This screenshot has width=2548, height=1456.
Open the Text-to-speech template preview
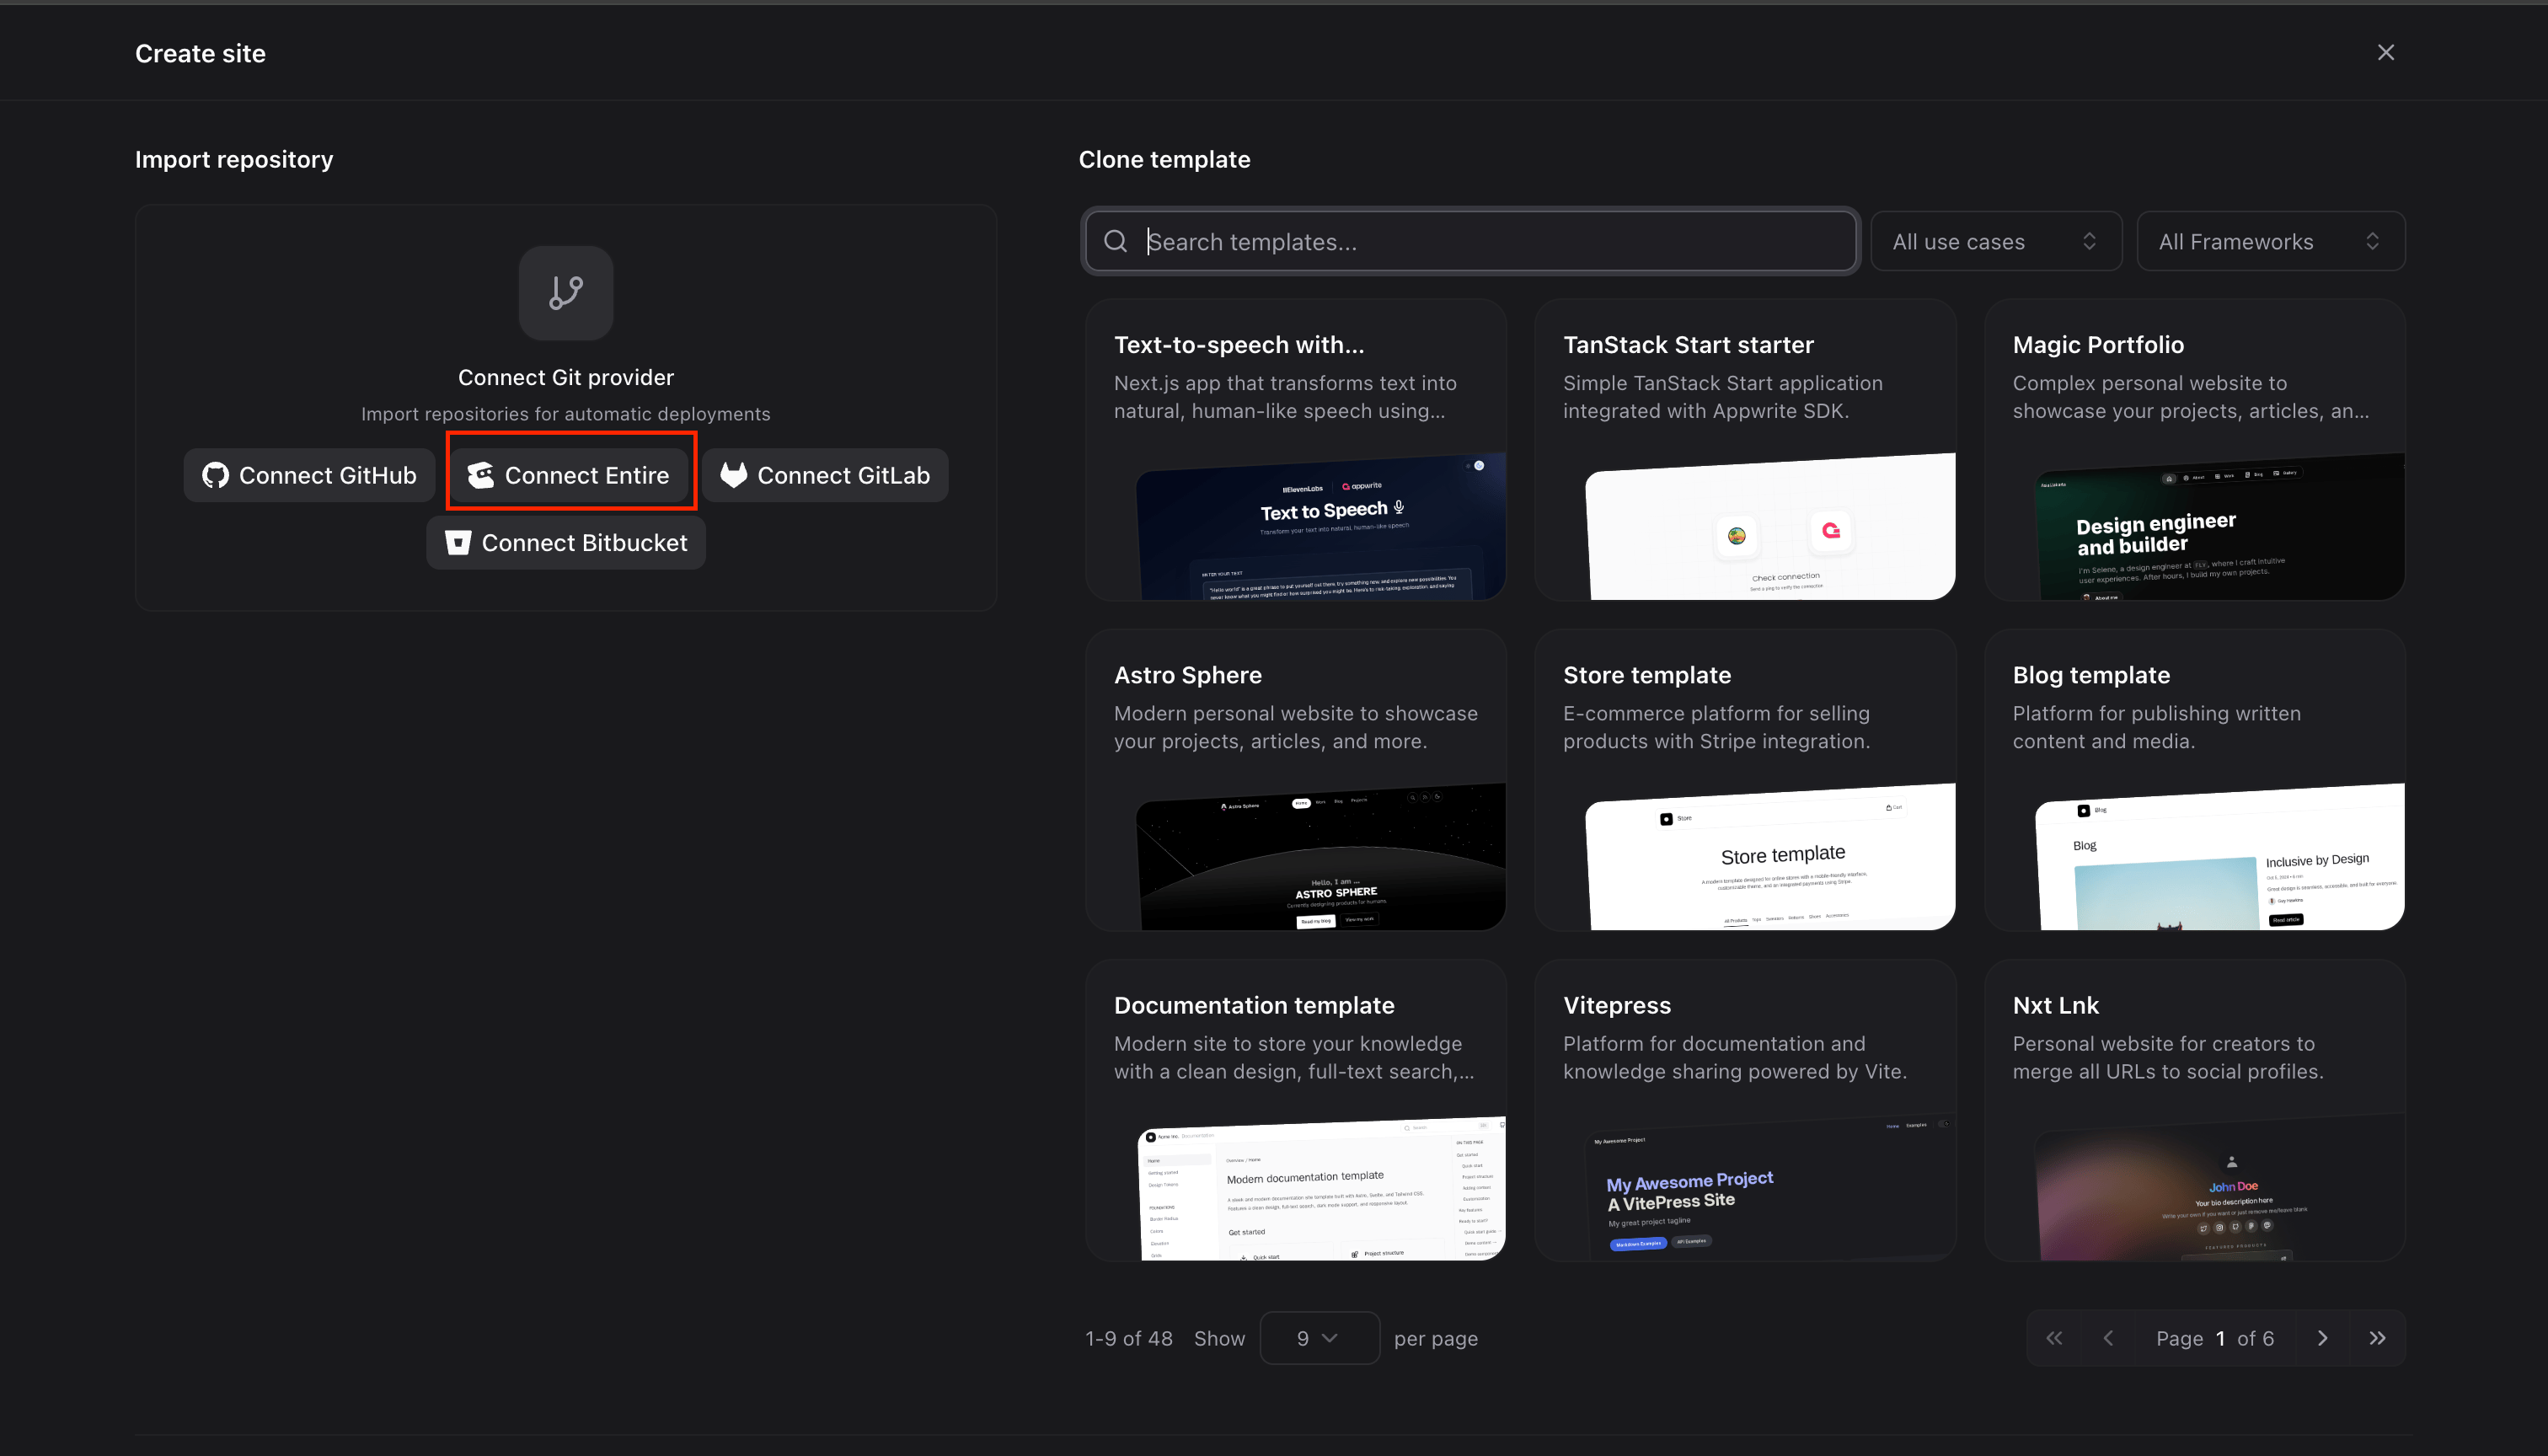pos(1321,527)
